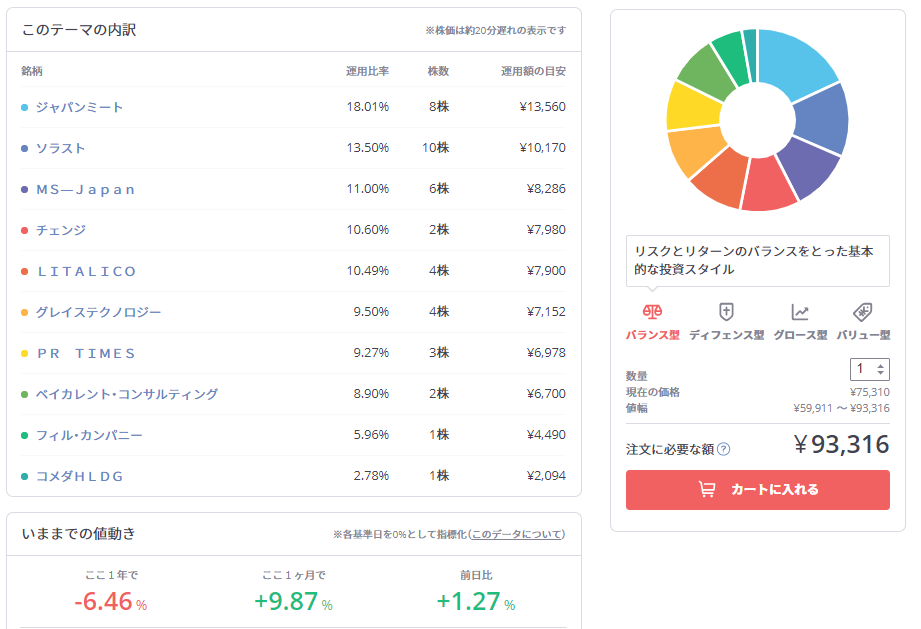The image size is (921, 629).
Task: Select the バリュー型 price tag icon
Action: [x=862, y=312]
